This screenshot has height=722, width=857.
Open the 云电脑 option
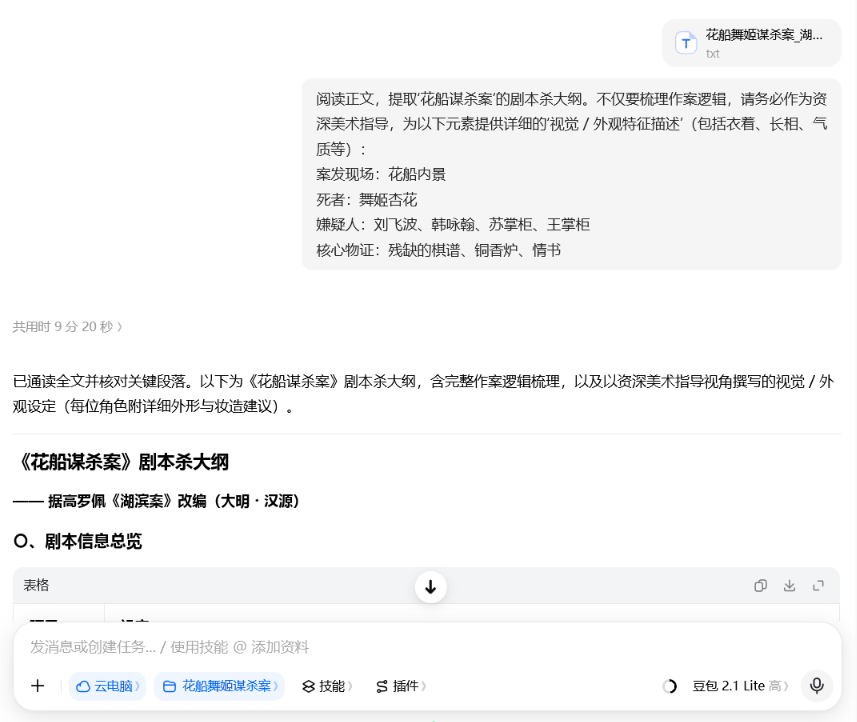(108, 686)
